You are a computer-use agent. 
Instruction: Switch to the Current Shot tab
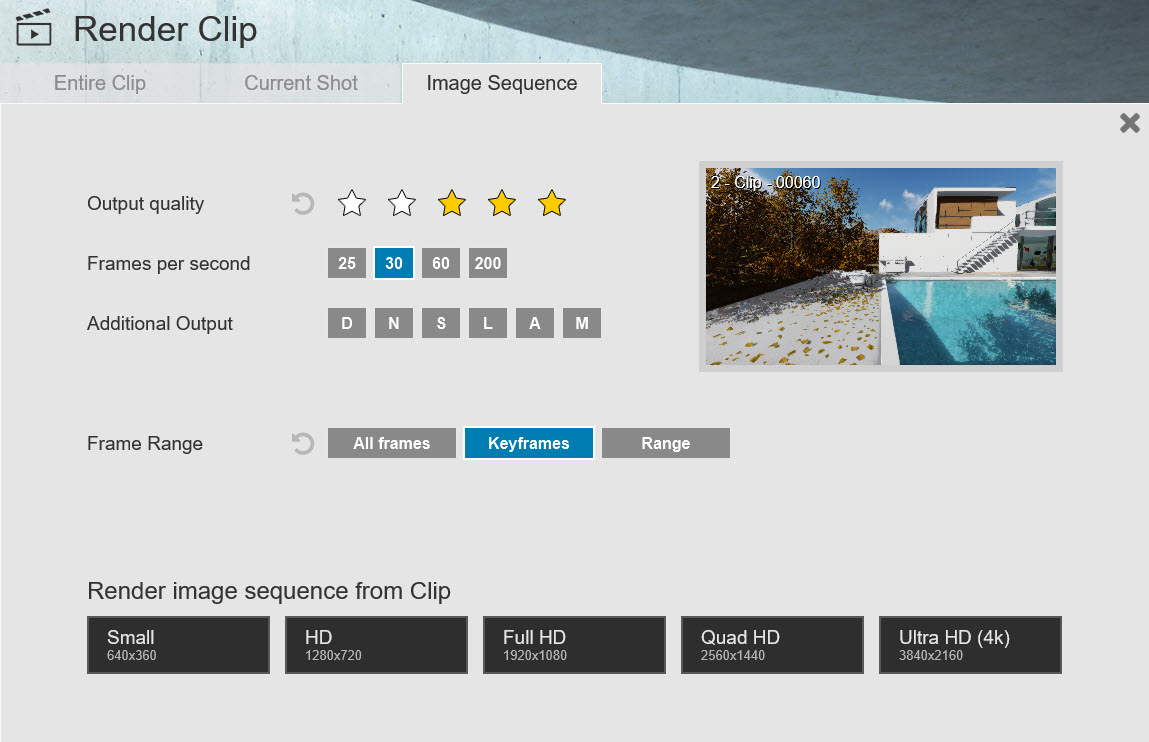pos(300,83)
